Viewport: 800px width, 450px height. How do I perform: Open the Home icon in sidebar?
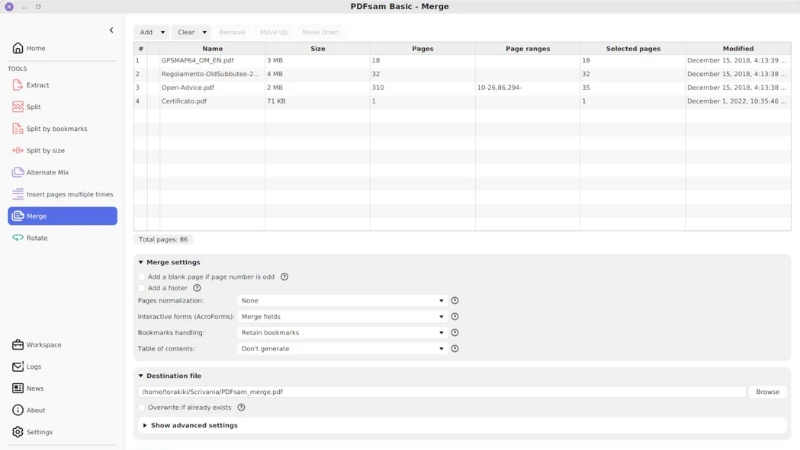coord(18,48)
